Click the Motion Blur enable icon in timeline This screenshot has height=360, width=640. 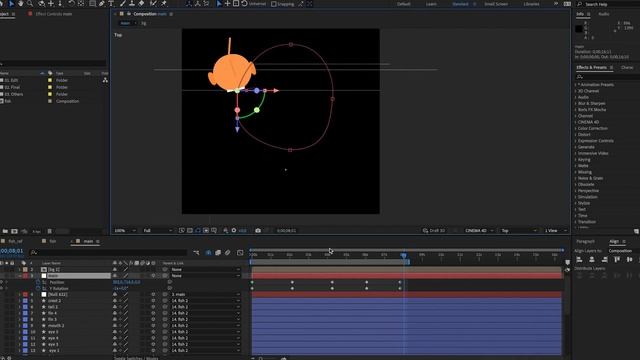pyautogui.click(x=228, y=253)
